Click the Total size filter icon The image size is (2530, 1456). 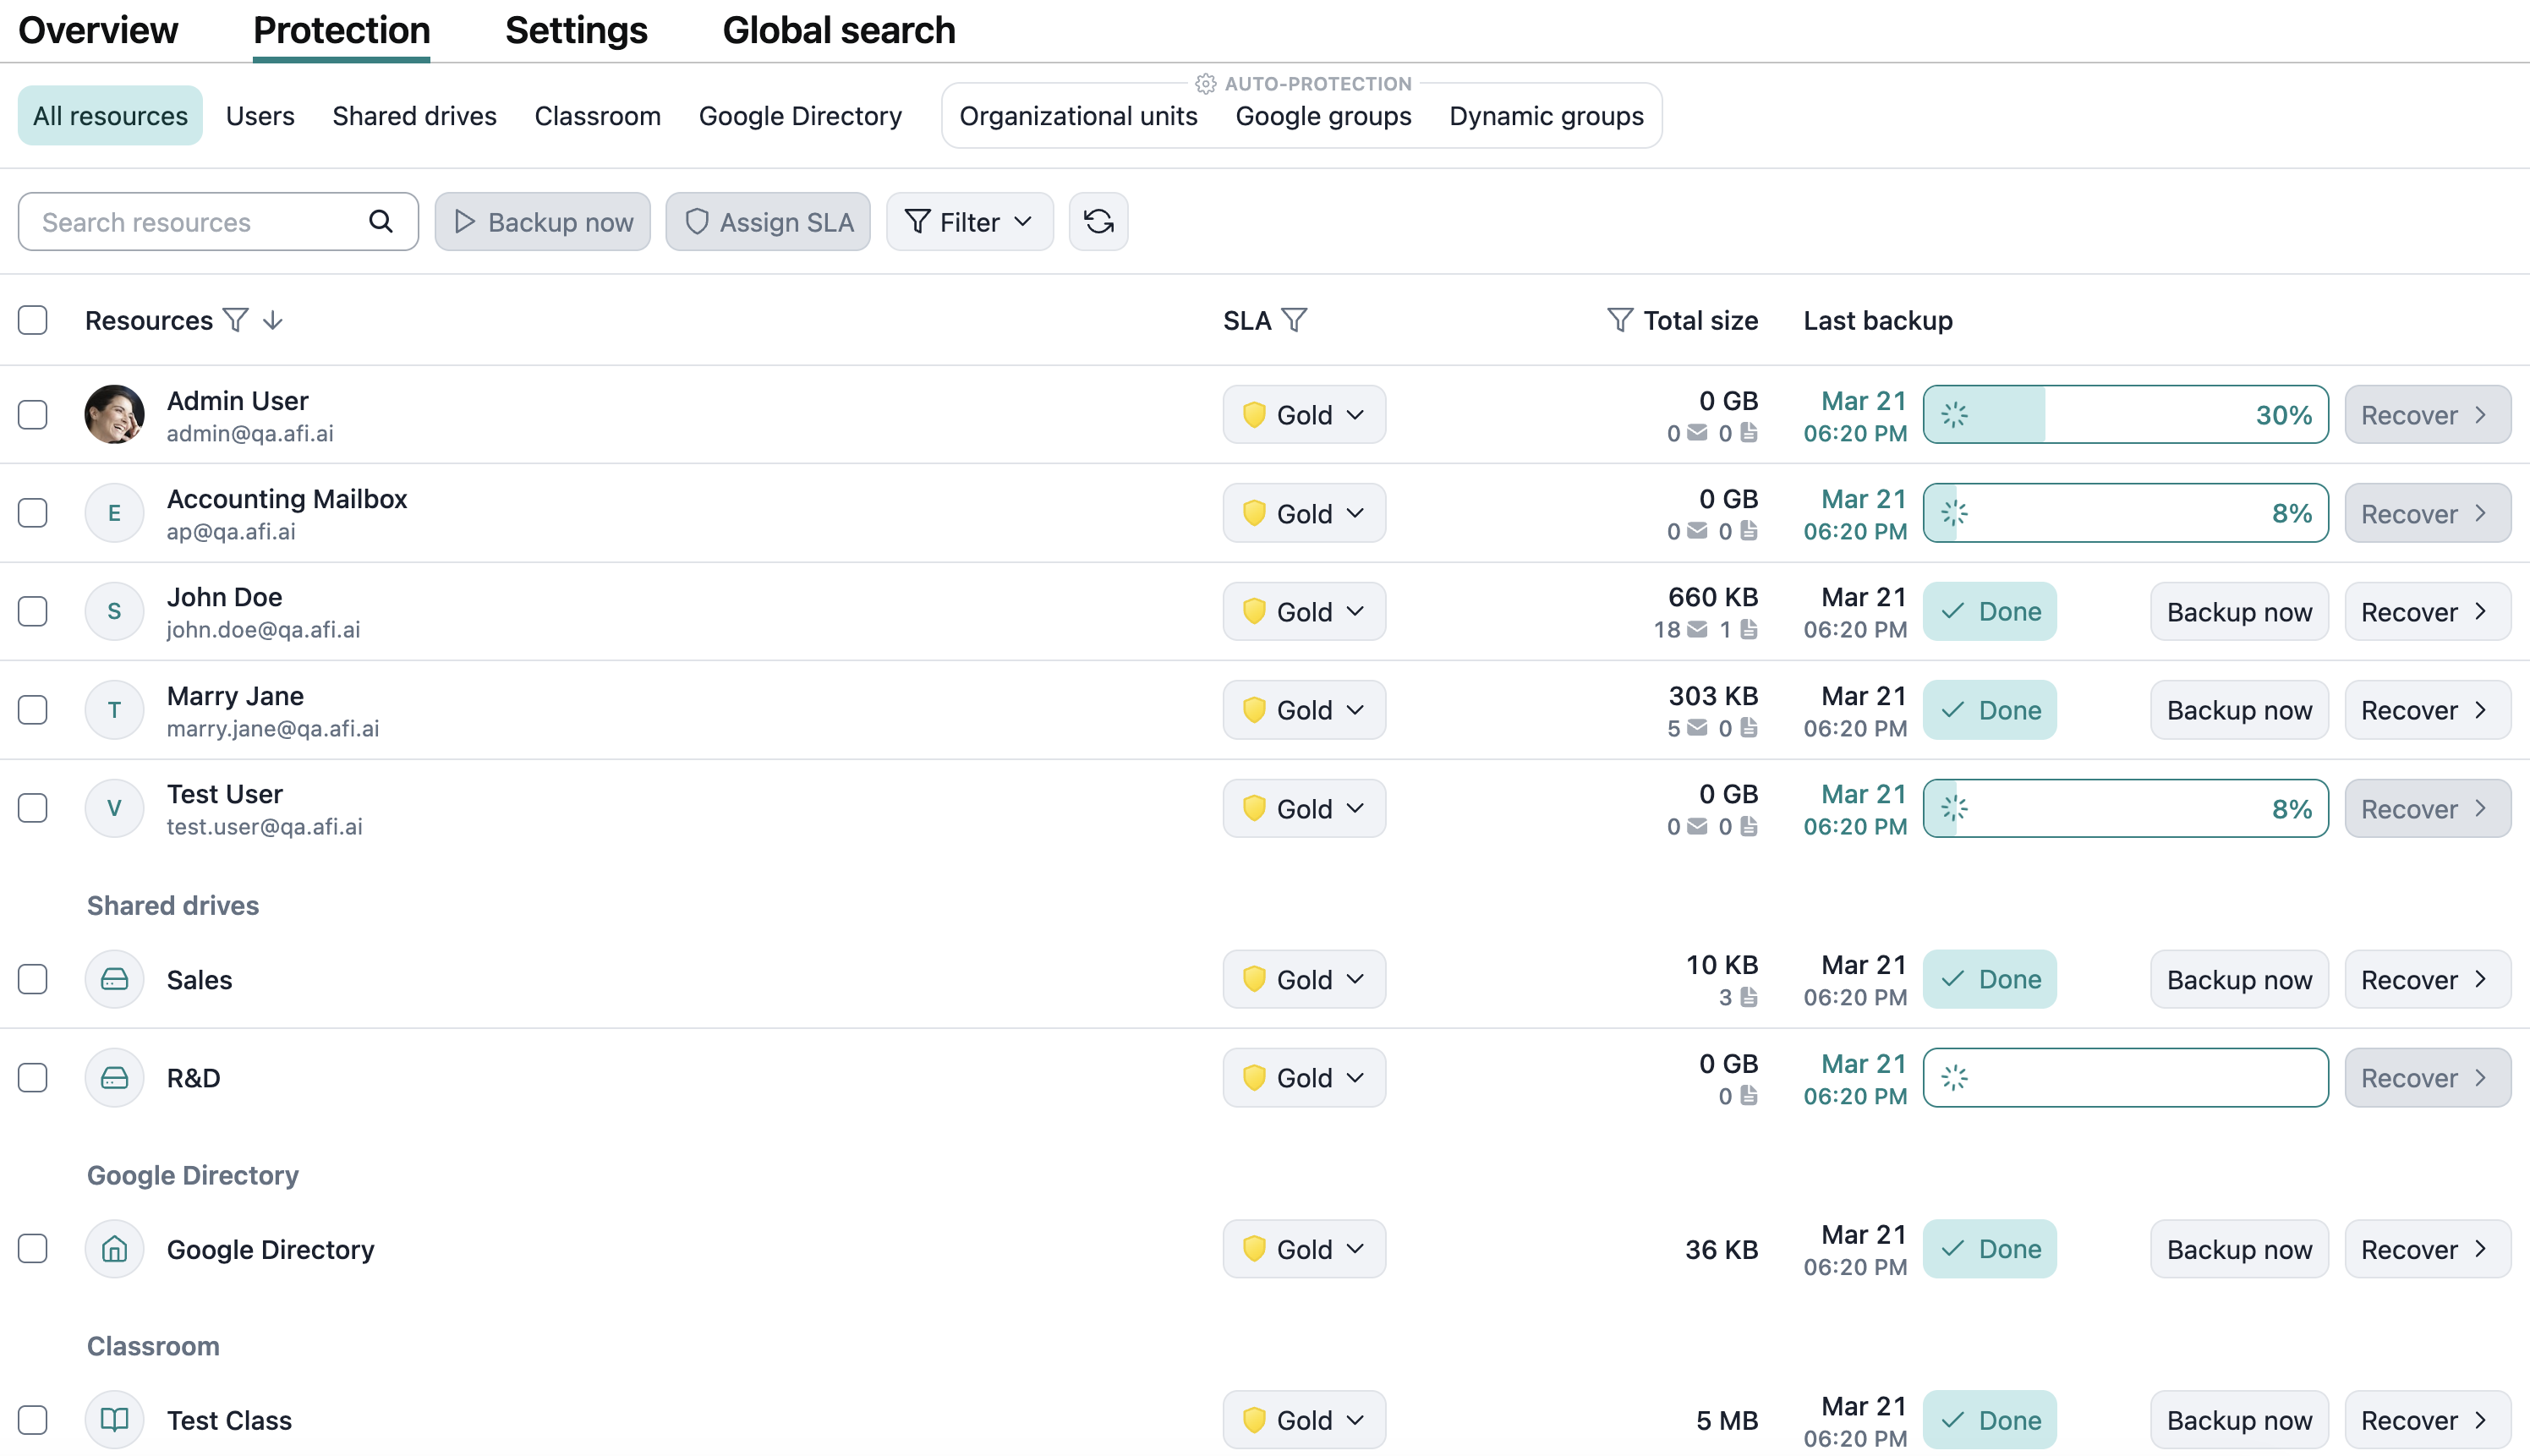pyautogui.click(x=1619, y=320)
